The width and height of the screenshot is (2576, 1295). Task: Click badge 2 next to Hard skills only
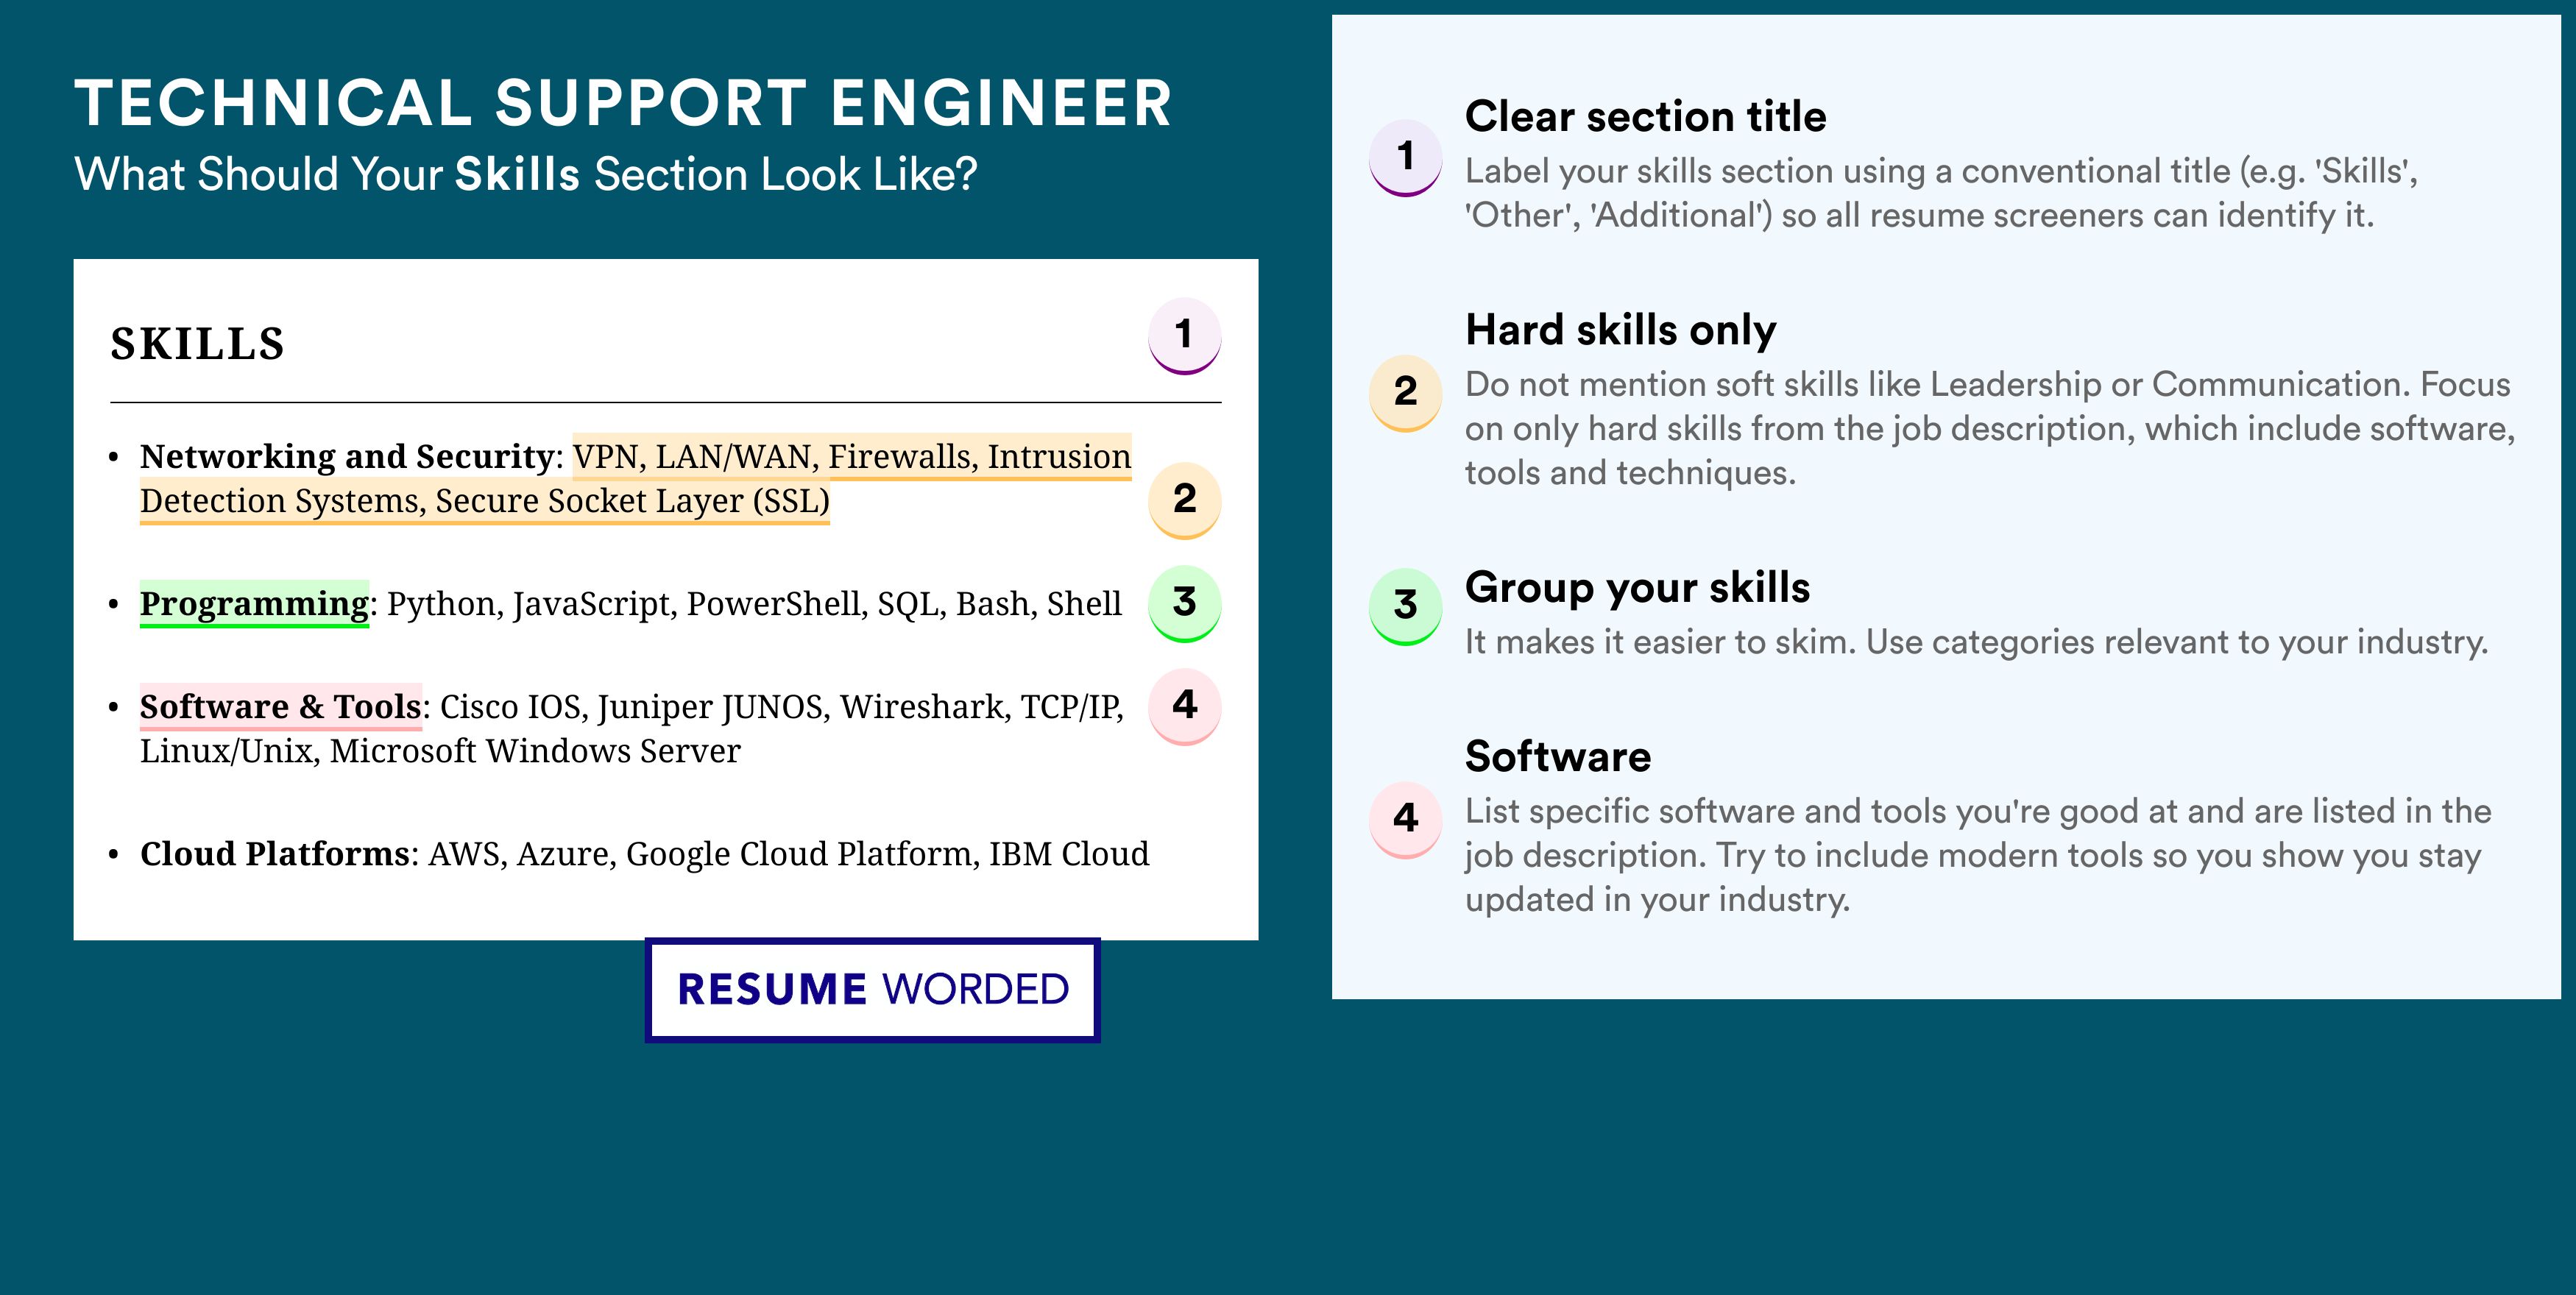(x=1405, y=393)
